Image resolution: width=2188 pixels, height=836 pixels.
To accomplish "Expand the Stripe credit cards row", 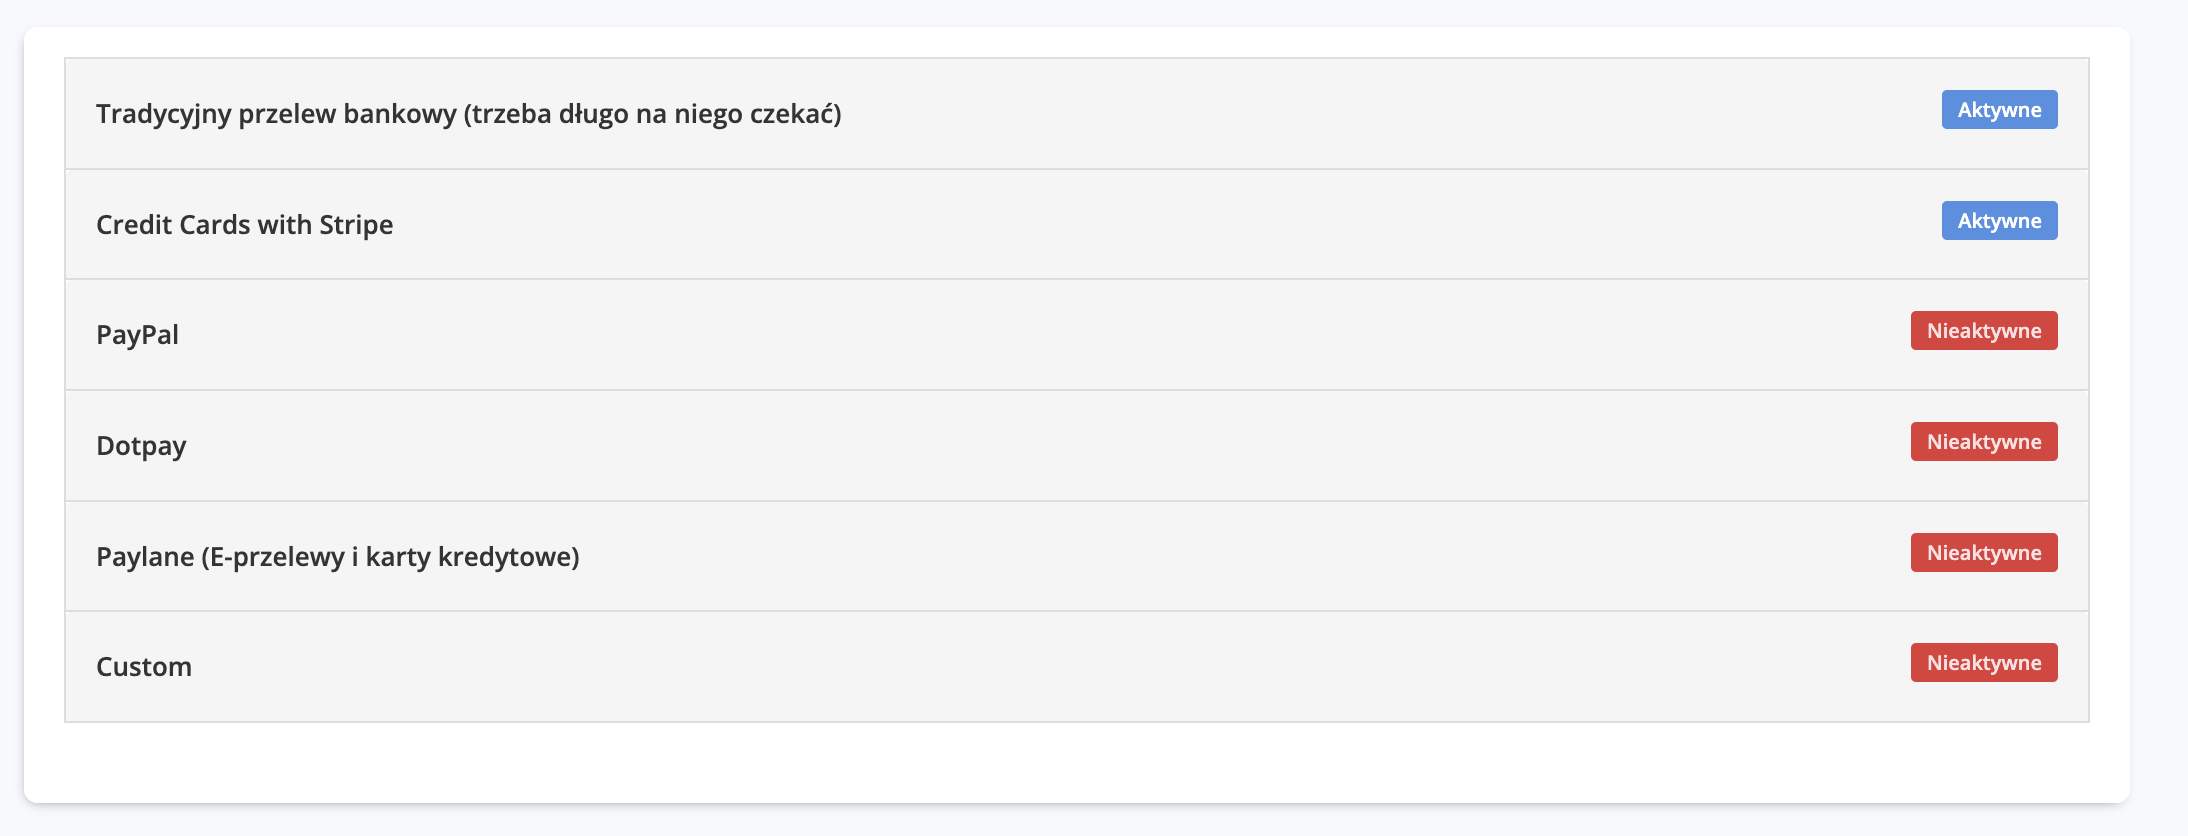I will 1100,225.
